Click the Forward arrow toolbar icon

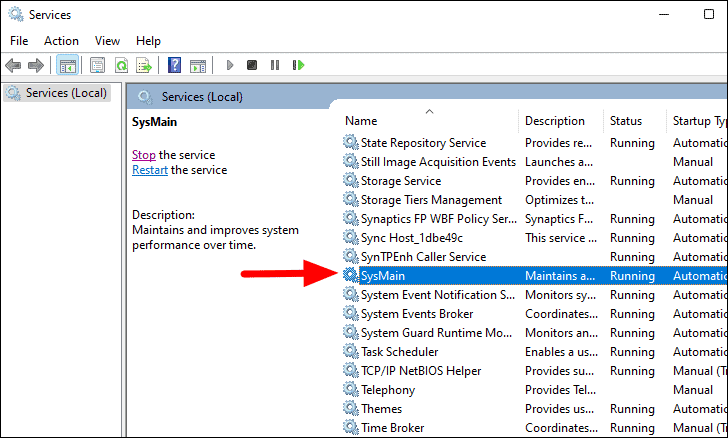(x=36, y=65)
